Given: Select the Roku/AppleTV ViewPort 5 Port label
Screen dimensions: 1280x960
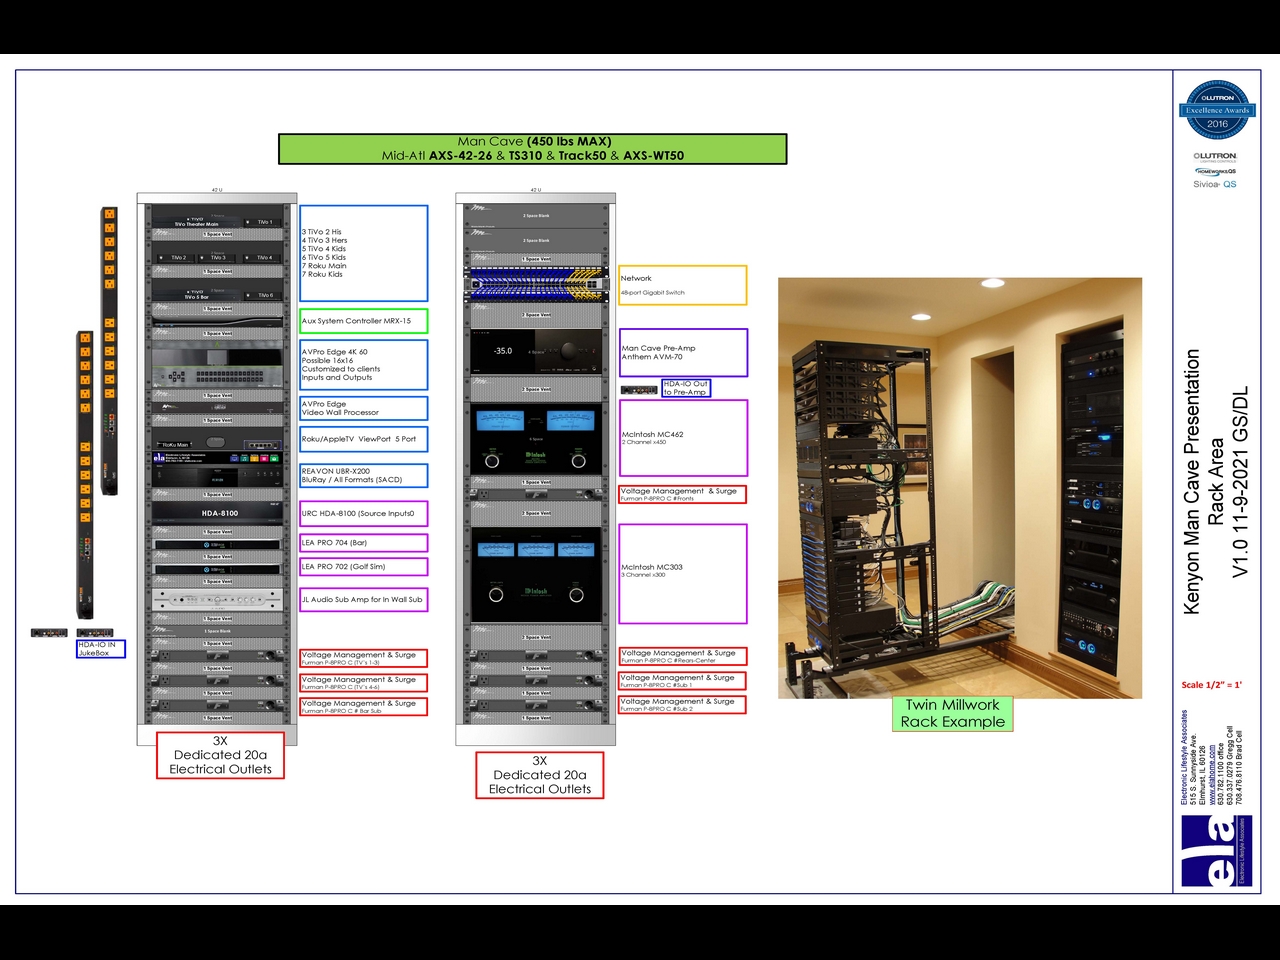Looking at the screenshot, I should 364,439.
